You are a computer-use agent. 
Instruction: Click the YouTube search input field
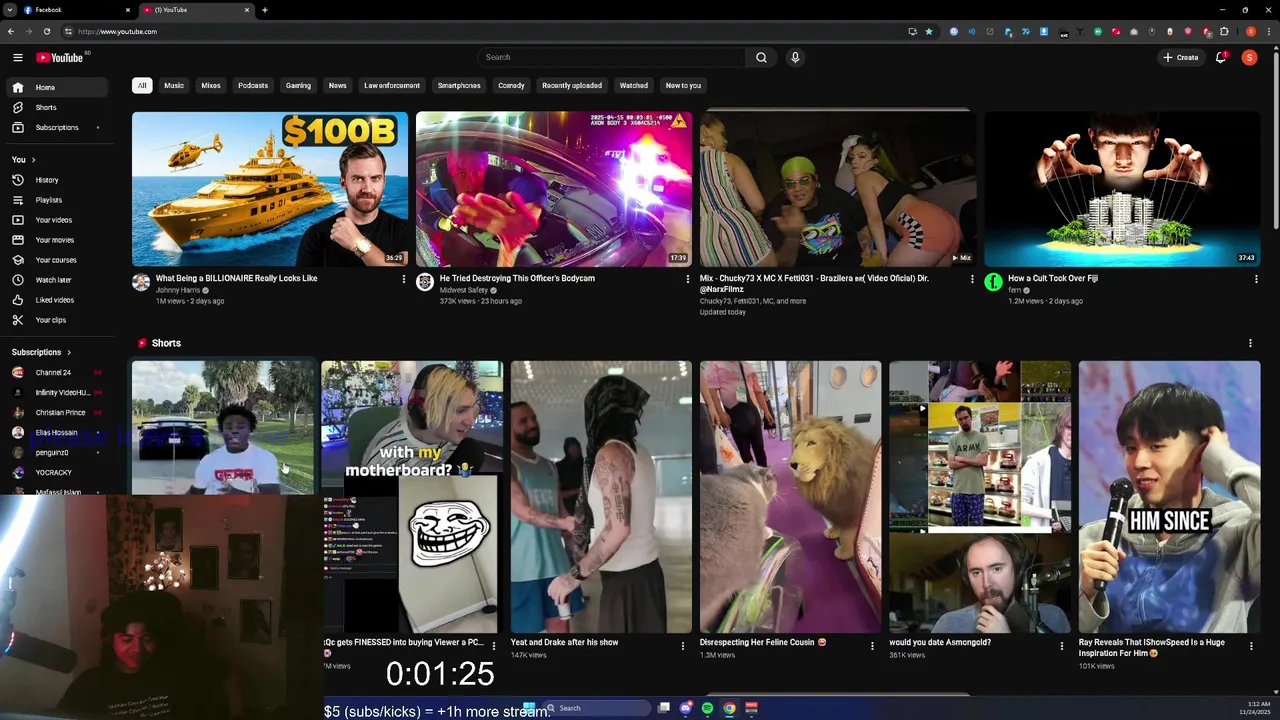611,57
